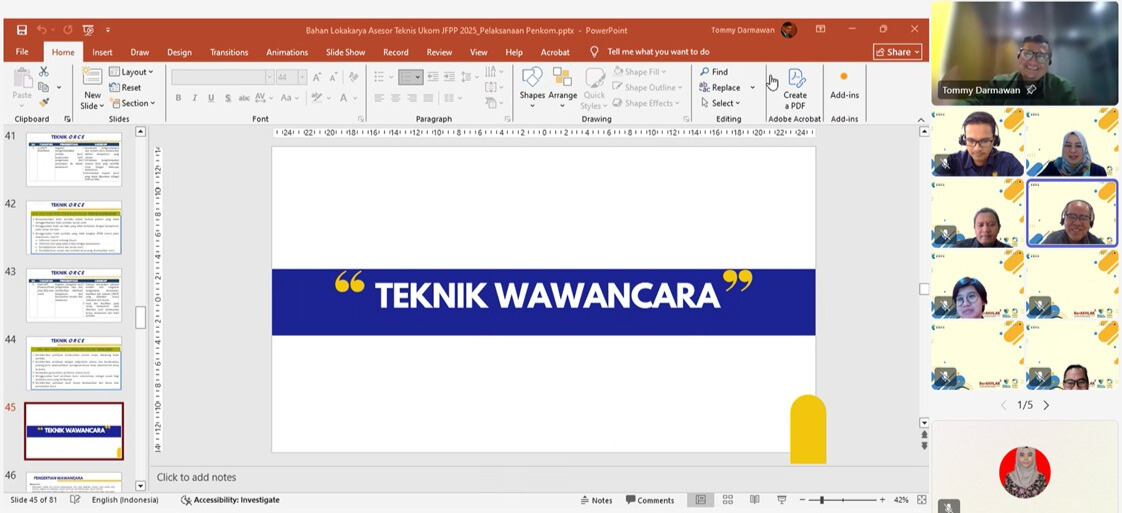
Task: Open the Transitions tab
Action: click(229, 52)
